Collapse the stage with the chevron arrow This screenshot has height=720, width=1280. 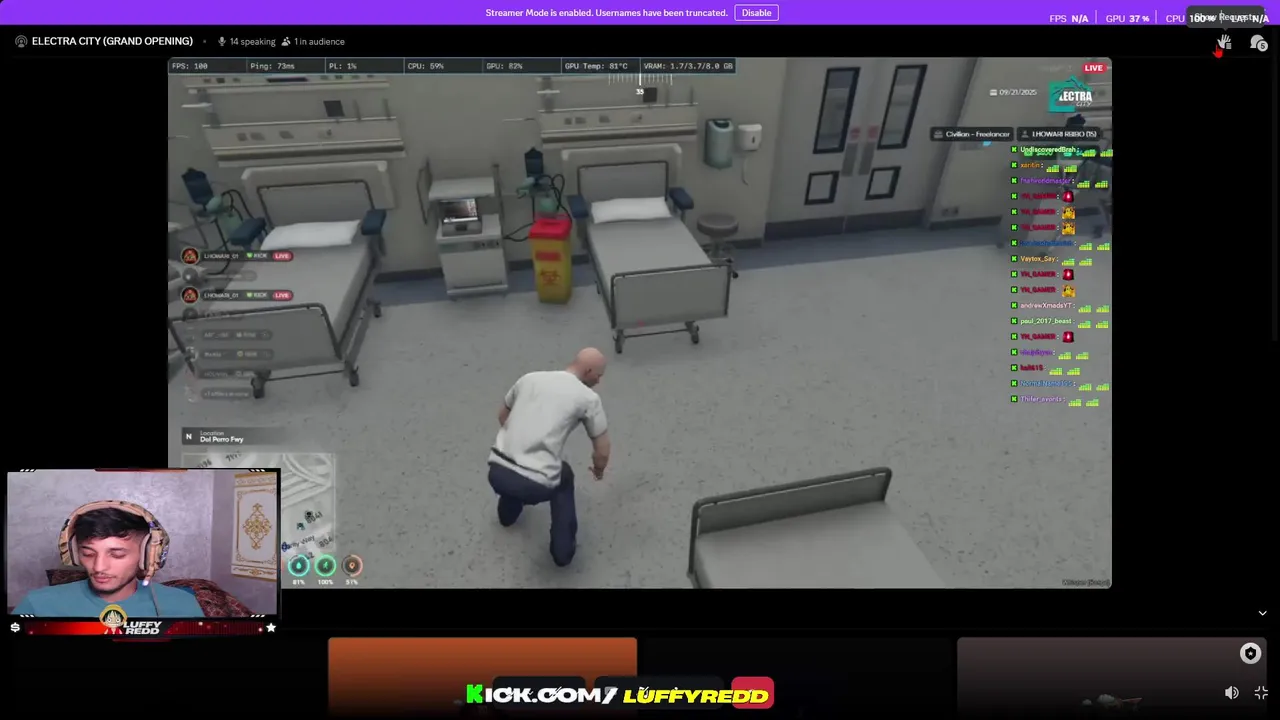[x=1262, y=613]
